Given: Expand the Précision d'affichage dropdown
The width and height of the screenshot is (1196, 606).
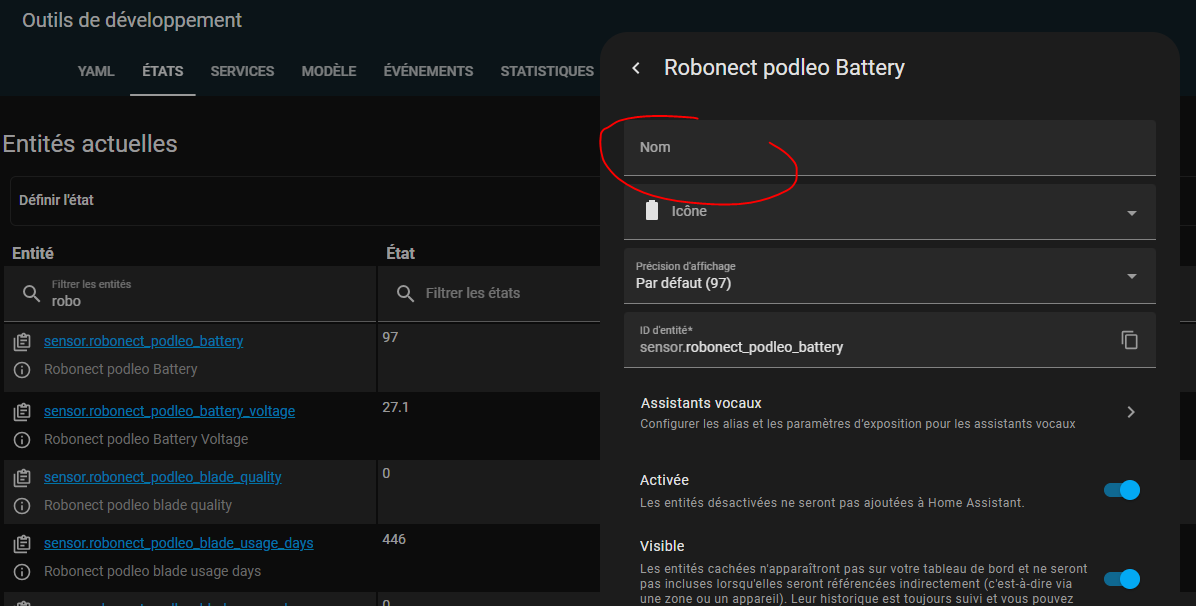Looking at the screenshot, I should (1131, 276).
